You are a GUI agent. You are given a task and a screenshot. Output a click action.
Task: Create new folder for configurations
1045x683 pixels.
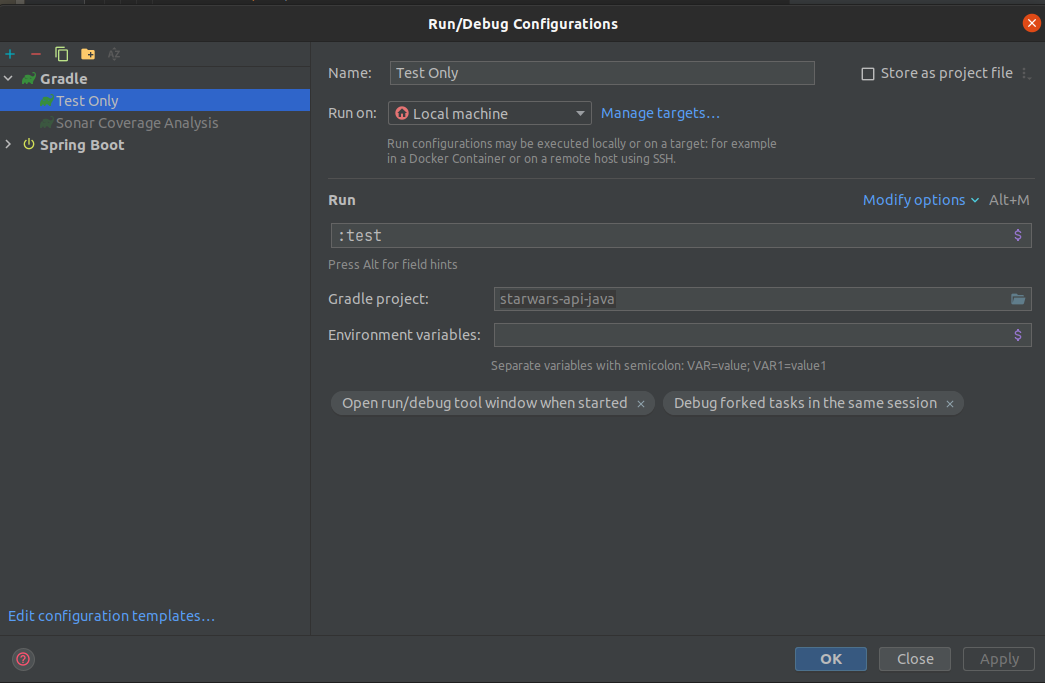(x=88, y=54)
